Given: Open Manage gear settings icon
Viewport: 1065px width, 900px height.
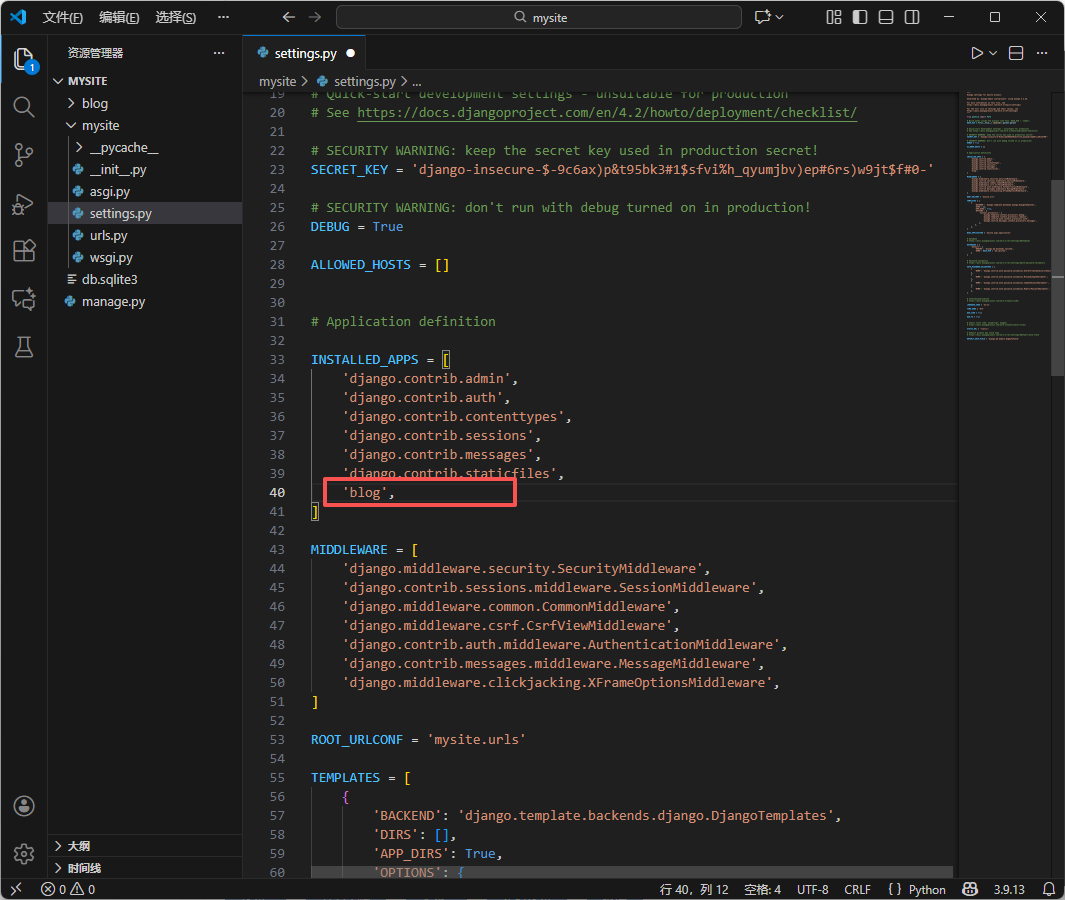Looking at the screenshot, I should 24,854.
